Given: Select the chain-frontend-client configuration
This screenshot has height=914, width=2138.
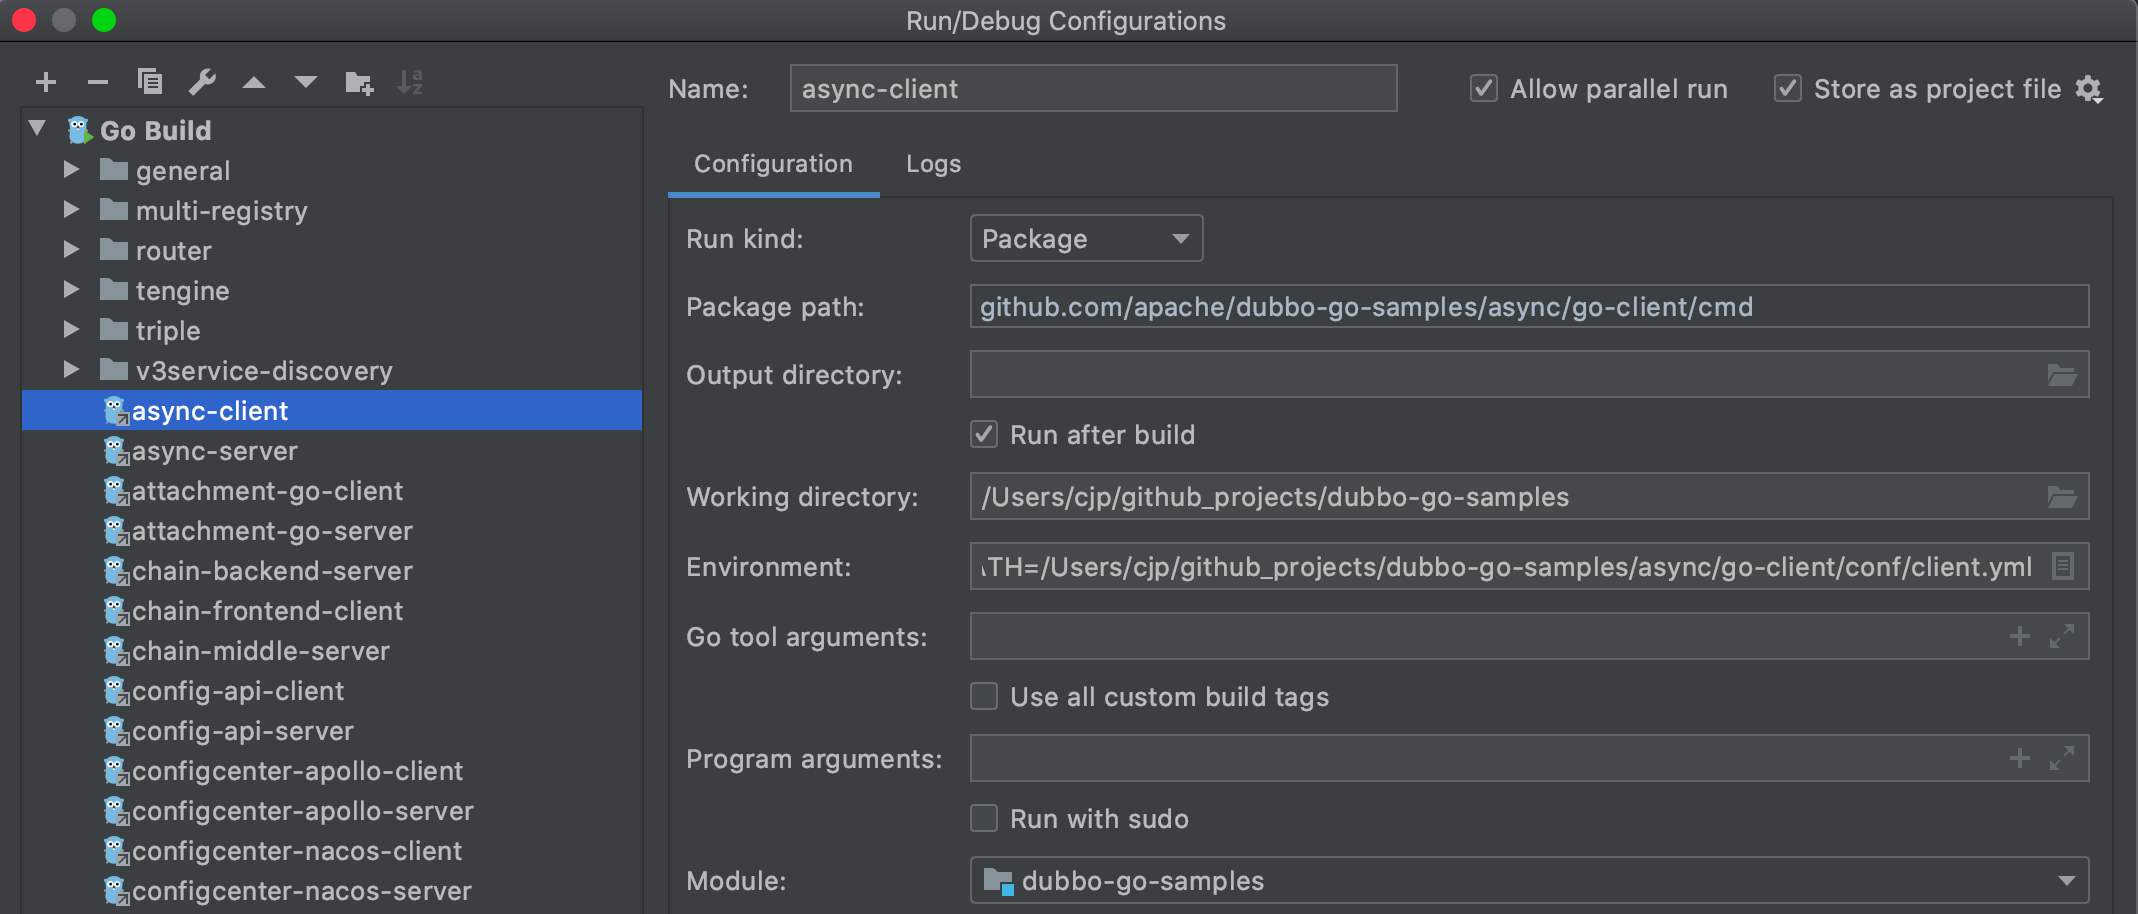Looking at the screenshot, I should click(x=267, y=611).
